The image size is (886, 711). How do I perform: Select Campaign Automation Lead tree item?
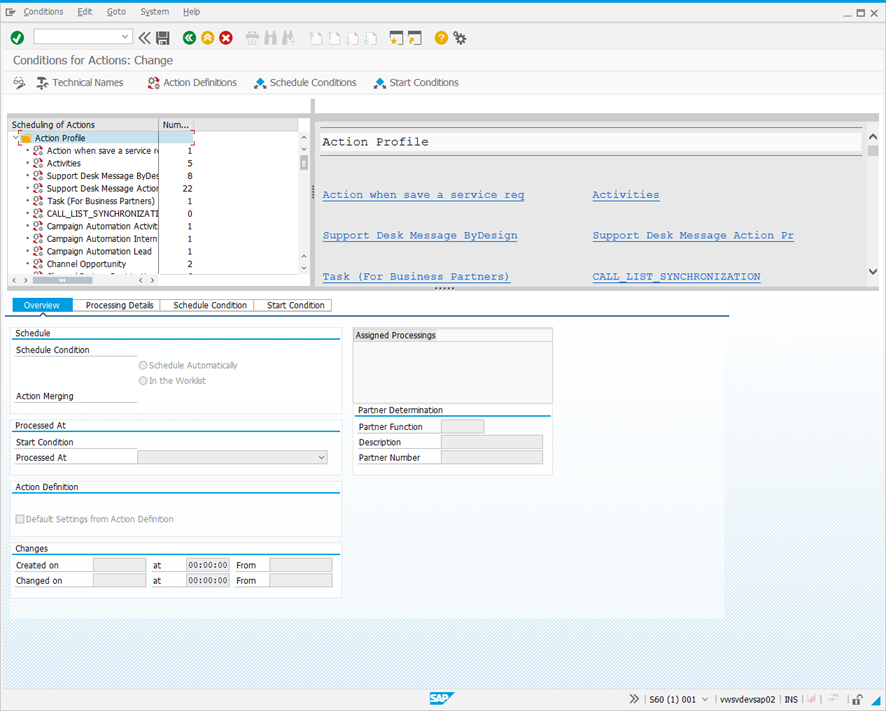pos(99,251)
